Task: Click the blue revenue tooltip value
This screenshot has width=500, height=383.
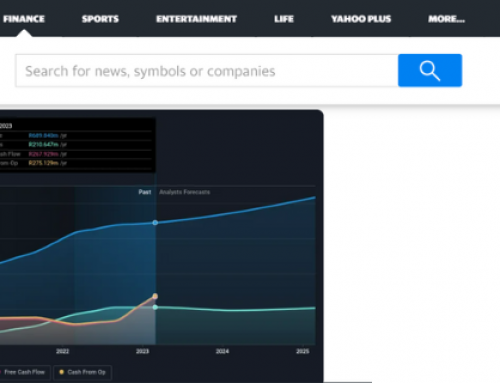Action: coord(43,135)
